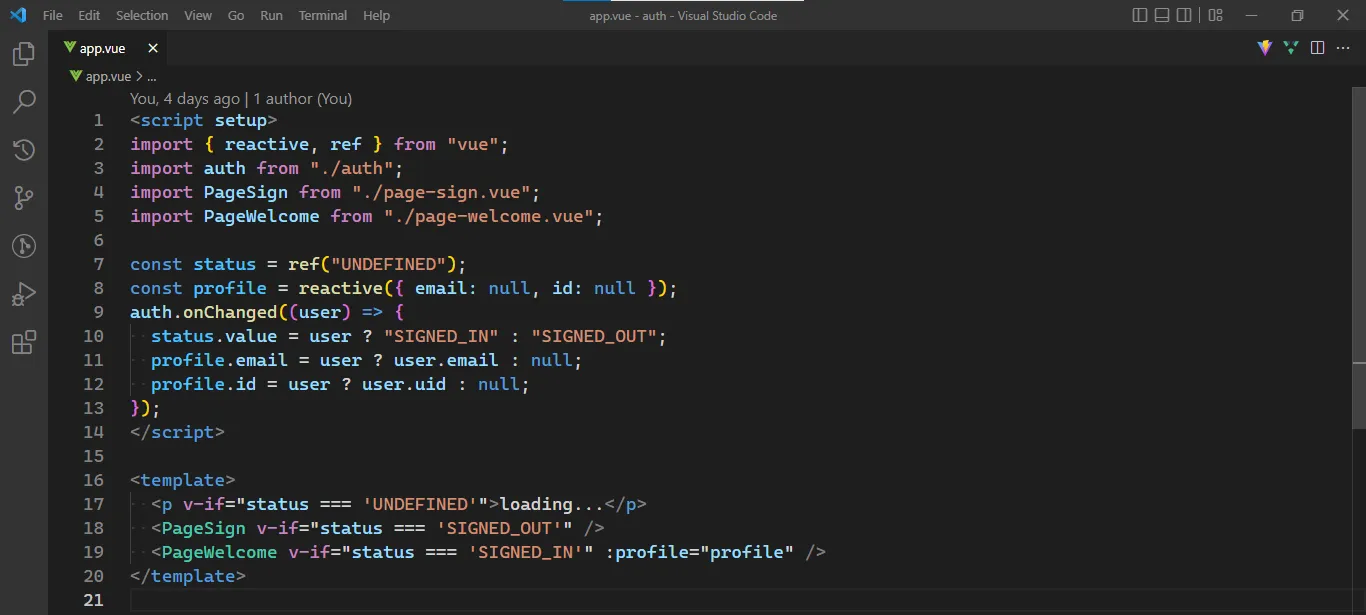1366x615 pixels.
Task: Toggle the Split Editor layout icon
Action: tap(1317, 47)
